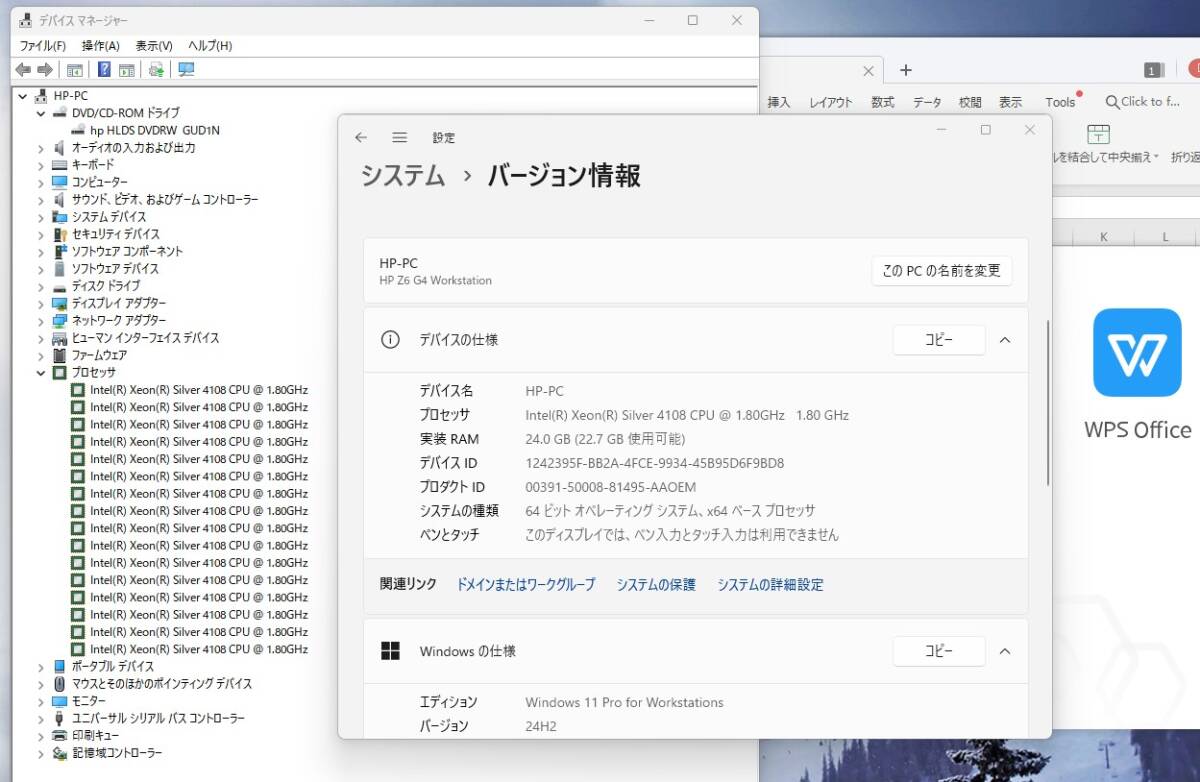Expand the オーディオの入力および出力 node
1200x782 pixels.
(41, 148)
